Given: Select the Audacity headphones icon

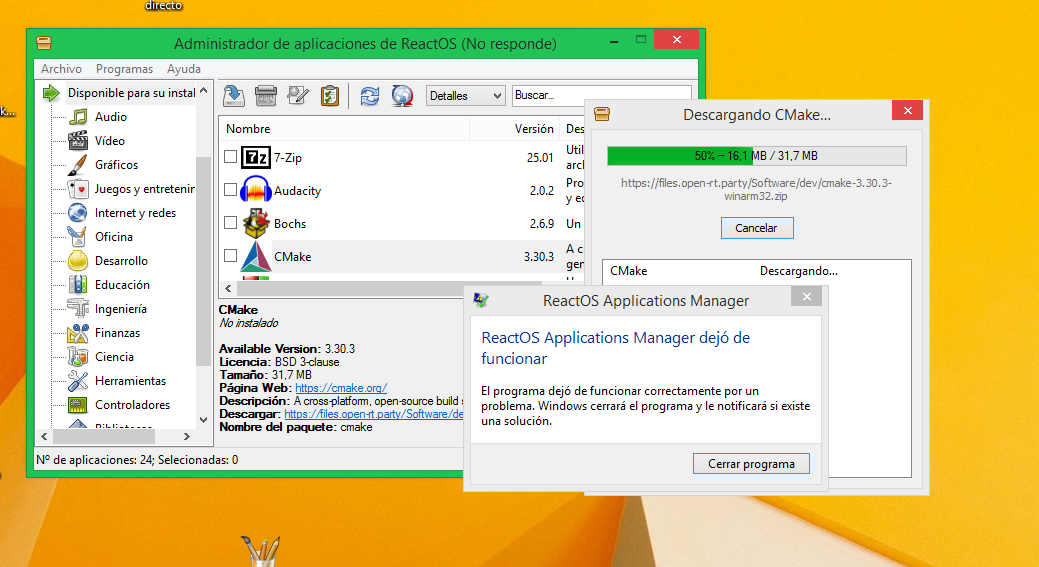Looking at the screenshot, I should pyautogui.click(x=257, y=190).
